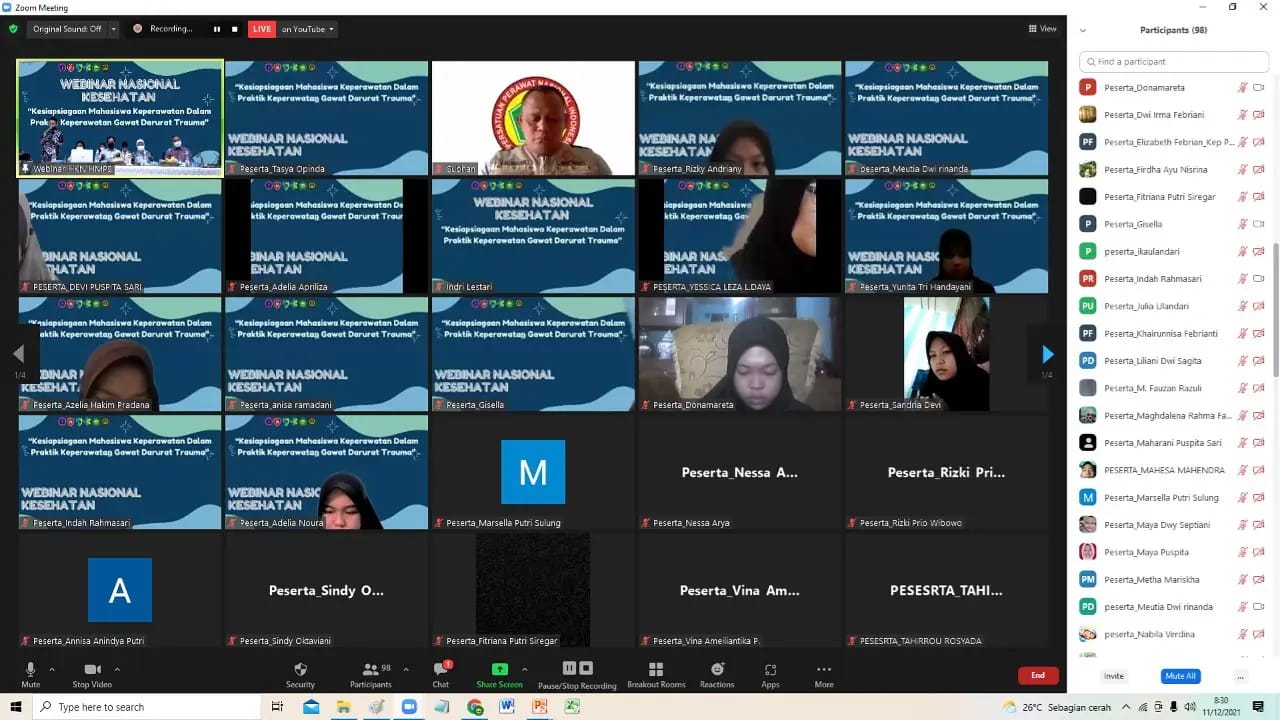Open the Security shield icon
The image size is (1280, 720).
click(300, 670)
